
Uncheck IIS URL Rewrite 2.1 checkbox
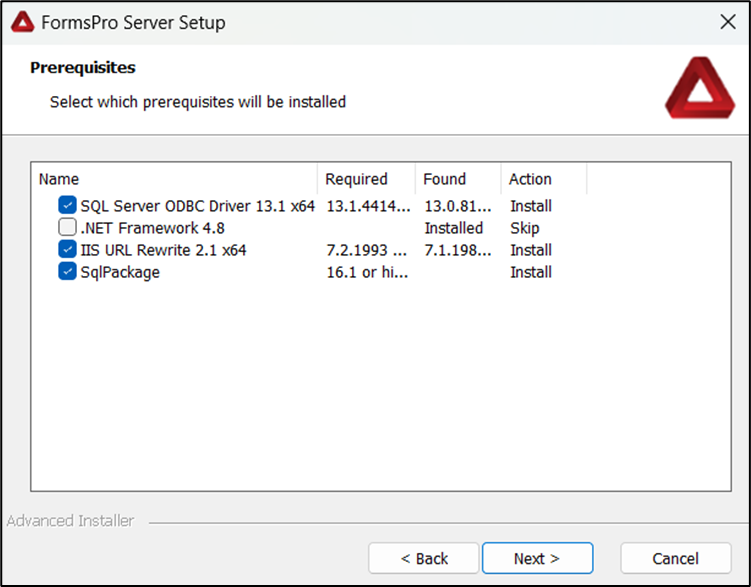click(68, 250)
